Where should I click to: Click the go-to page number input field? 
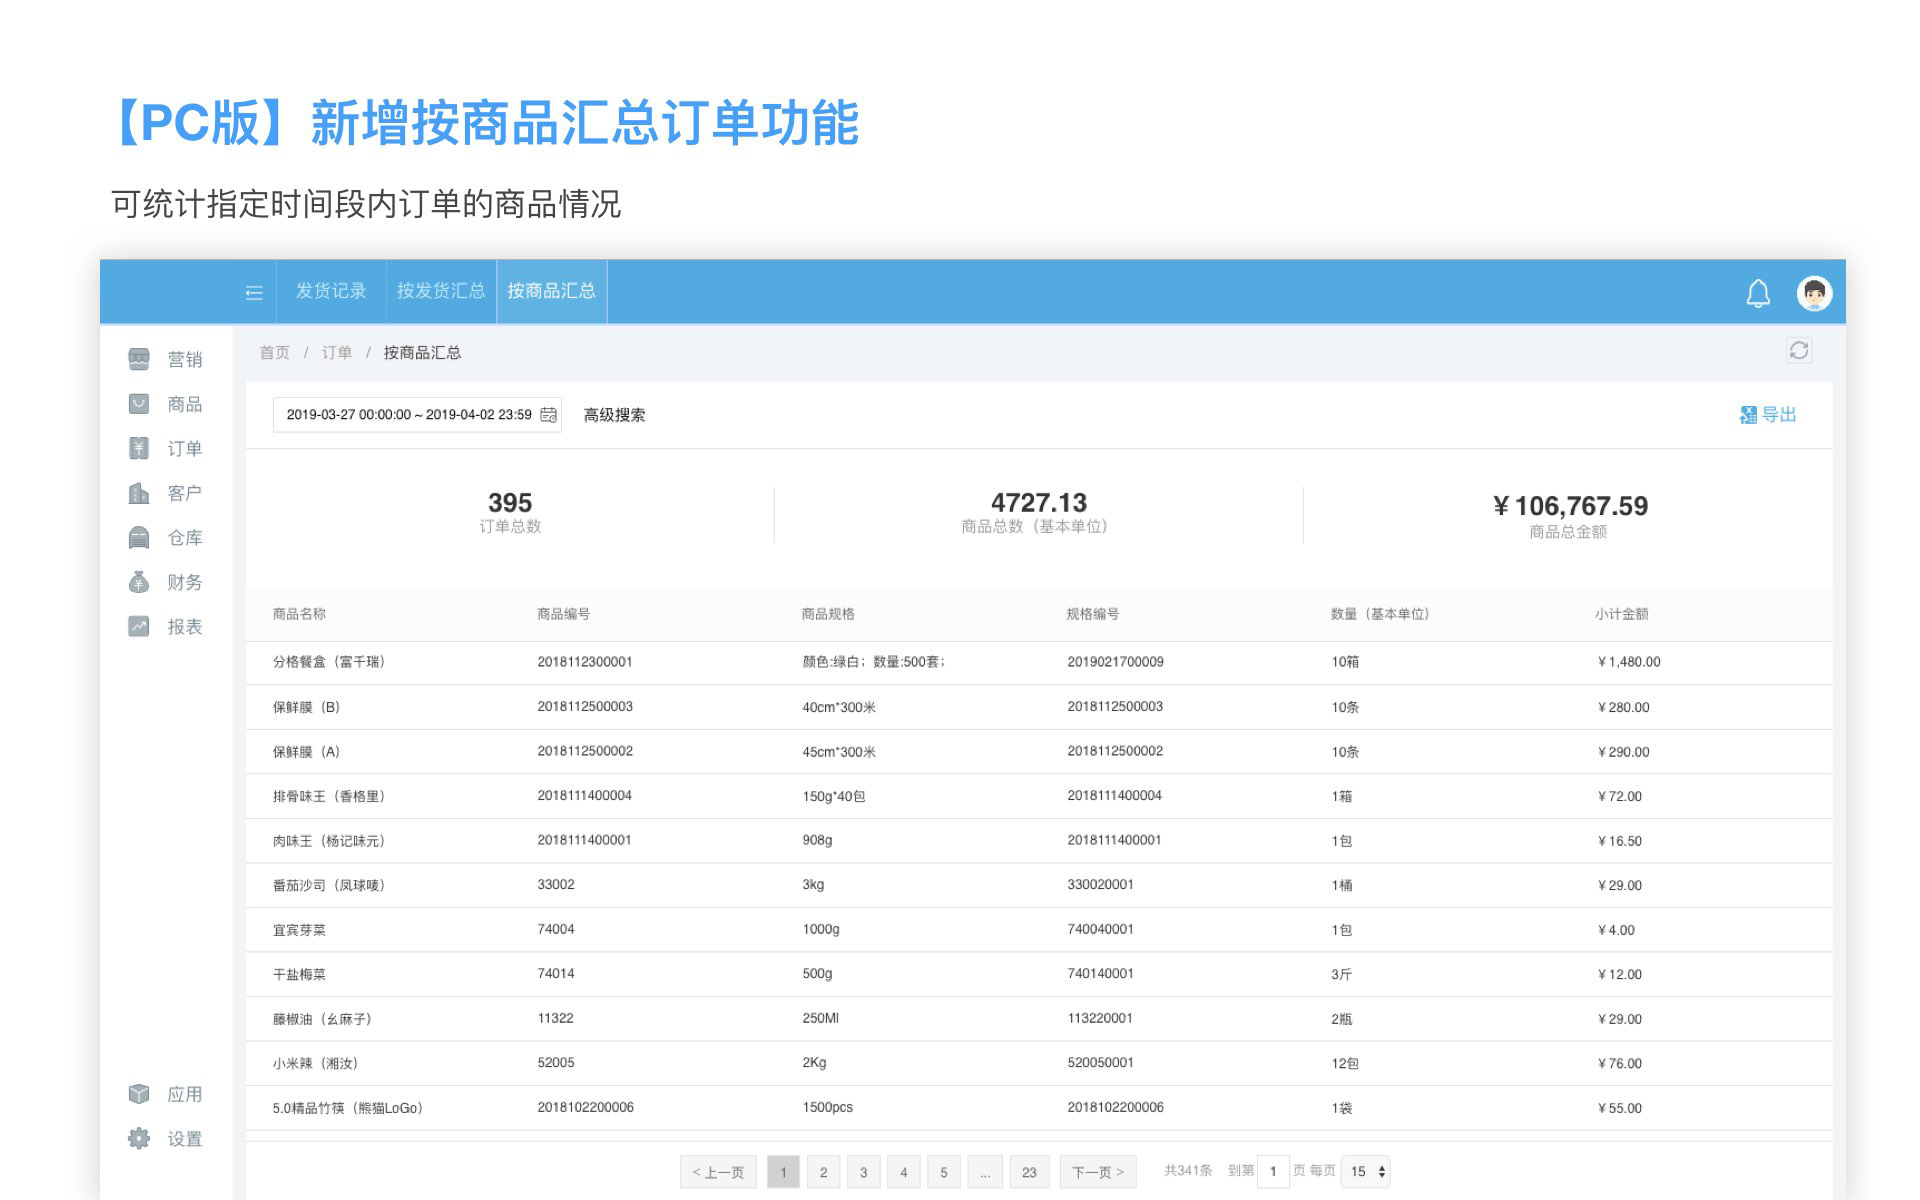coord(1272,1171)
